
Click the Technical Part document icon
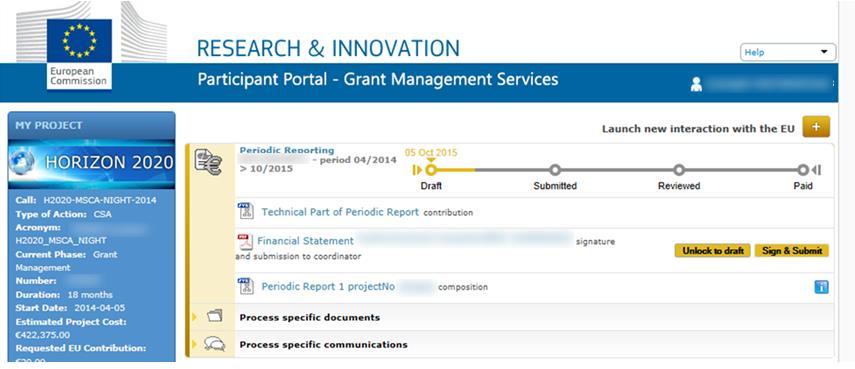click(x=246, y=211)
